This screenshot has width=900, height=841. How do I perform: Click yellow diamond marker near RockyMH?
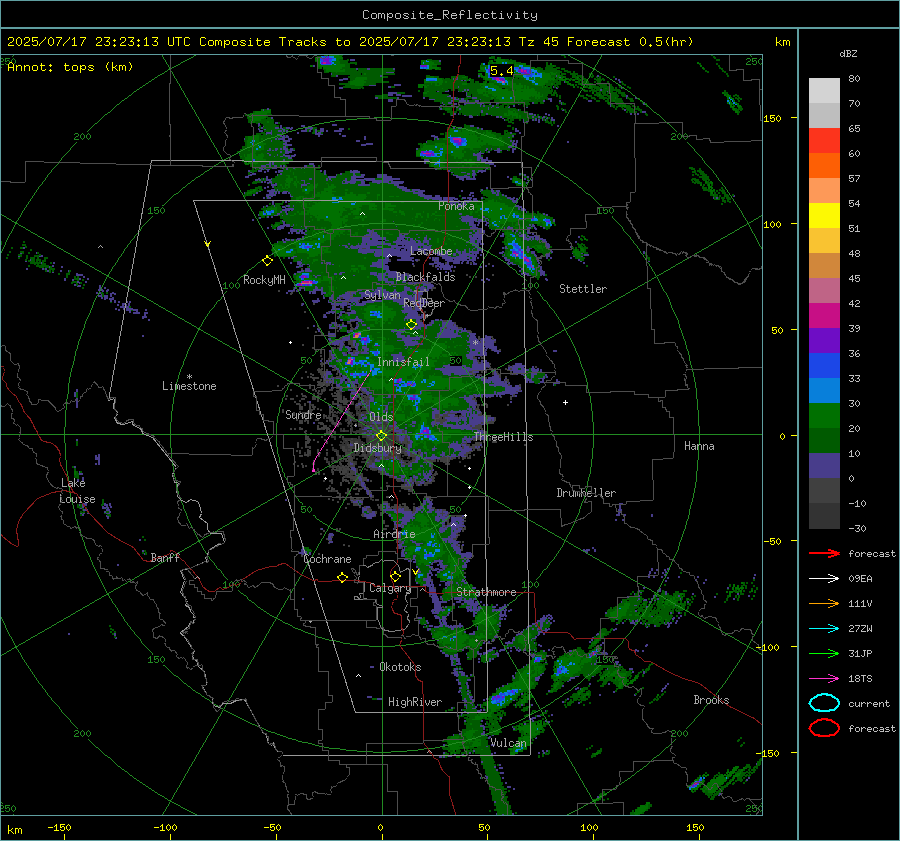[x=267, y=261]
